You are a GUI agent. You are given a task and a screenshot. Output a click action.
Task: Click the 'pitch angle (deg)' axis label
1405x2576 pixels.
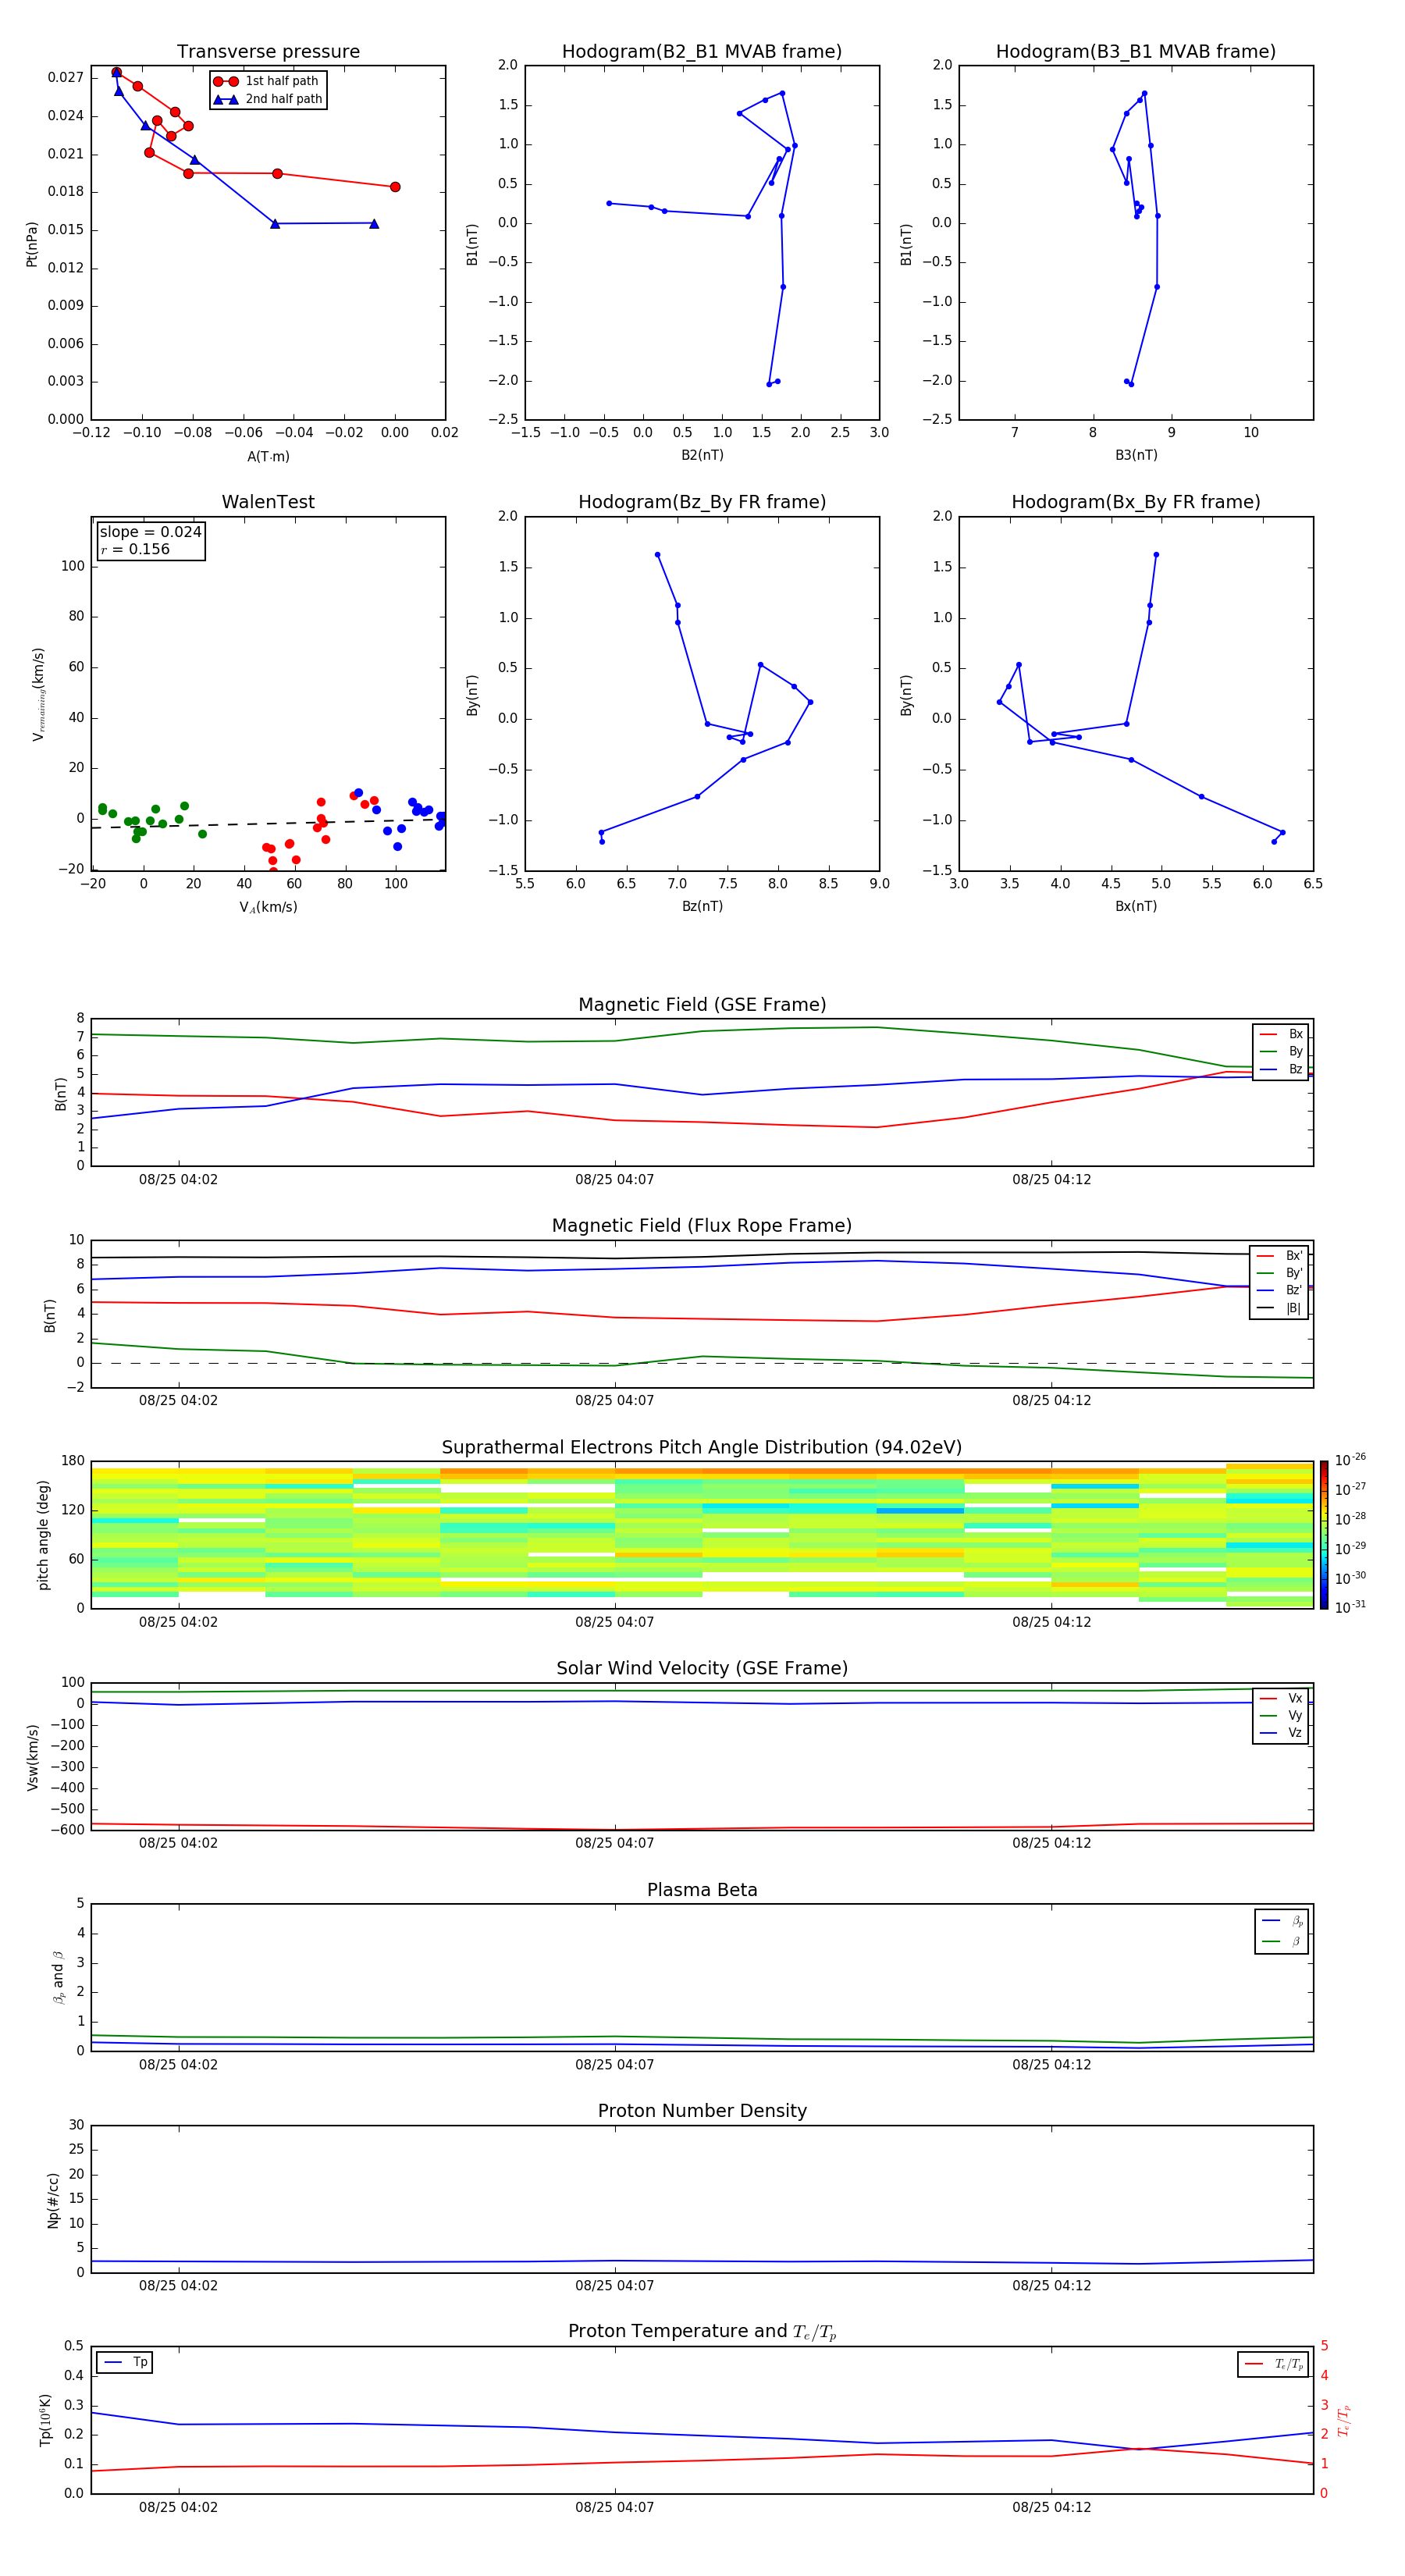click(43, 1535)
